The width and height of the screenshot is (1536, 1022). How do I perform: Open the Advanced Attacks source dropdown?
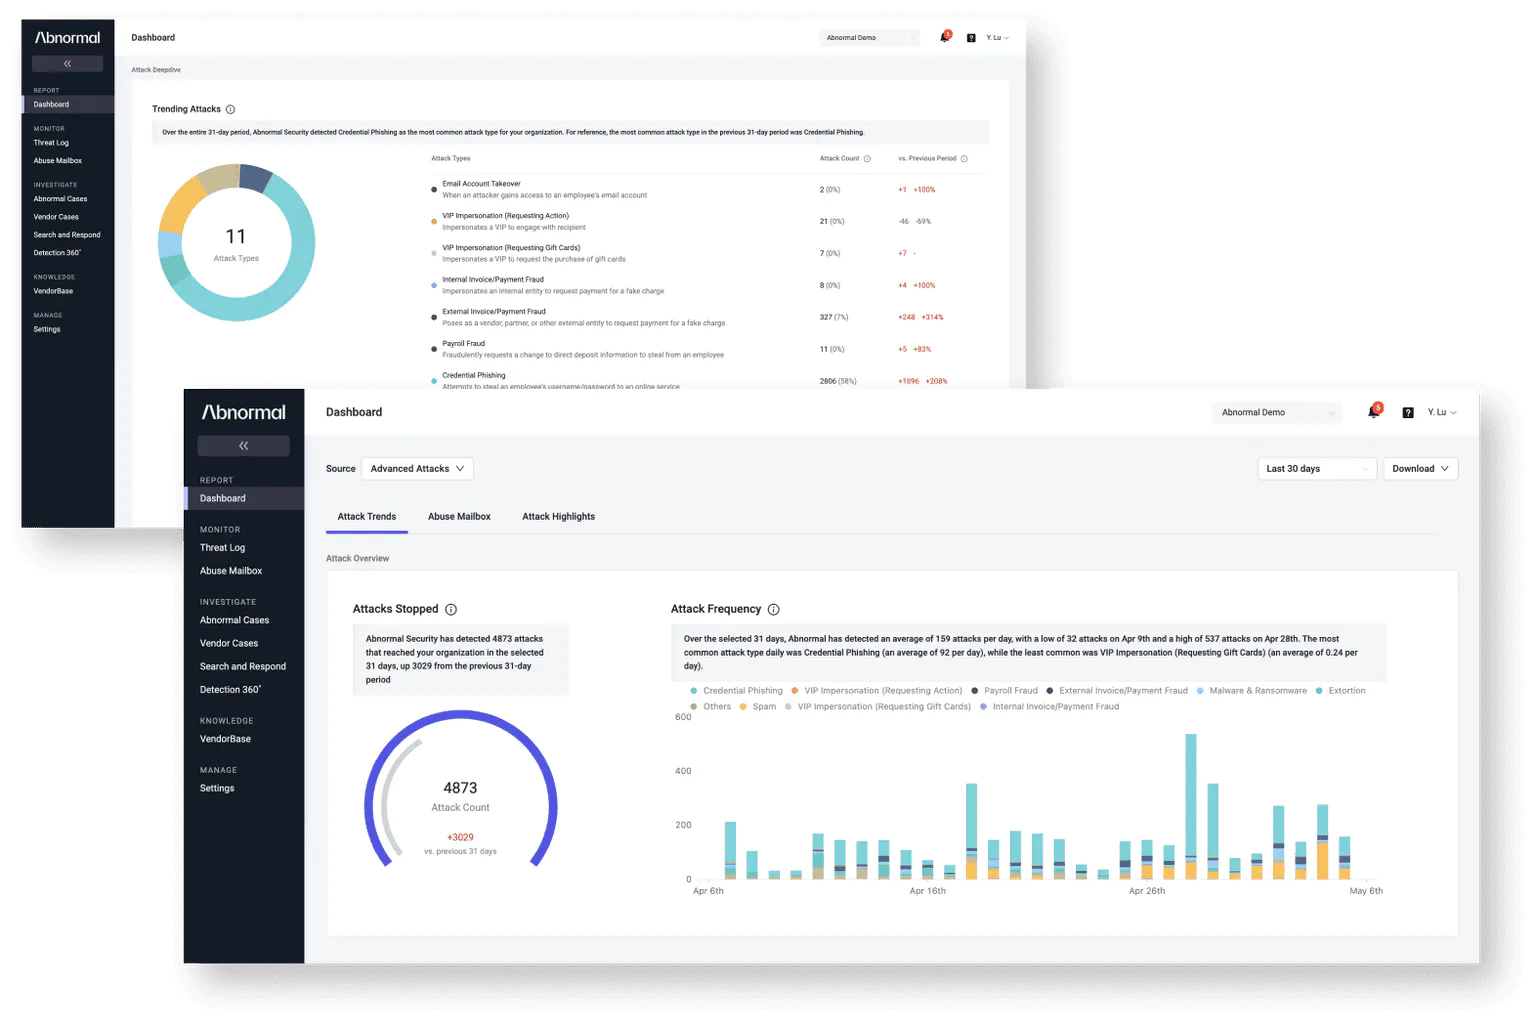click(x=417, y=468)
